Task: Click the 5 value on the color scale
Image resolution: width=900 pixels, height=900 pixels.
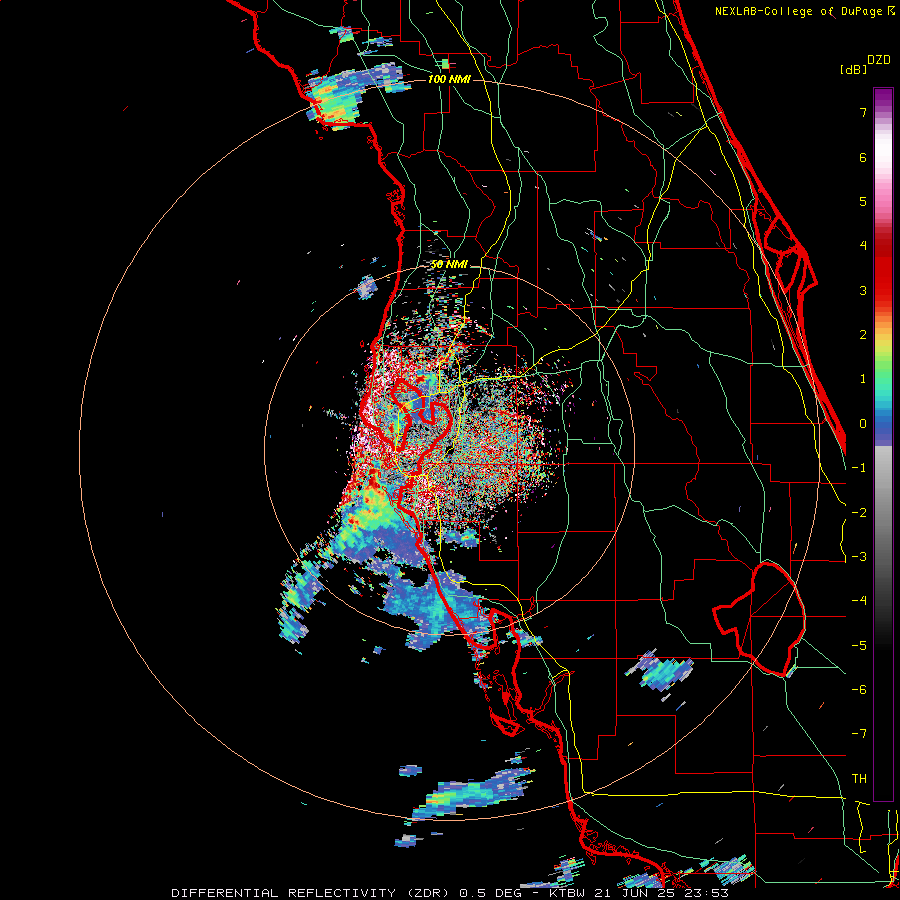Action: 863,201
